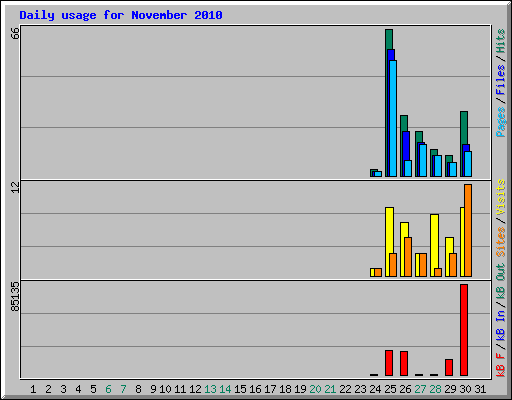Click the tall orange sites bar for day 30

pos(468,230)
